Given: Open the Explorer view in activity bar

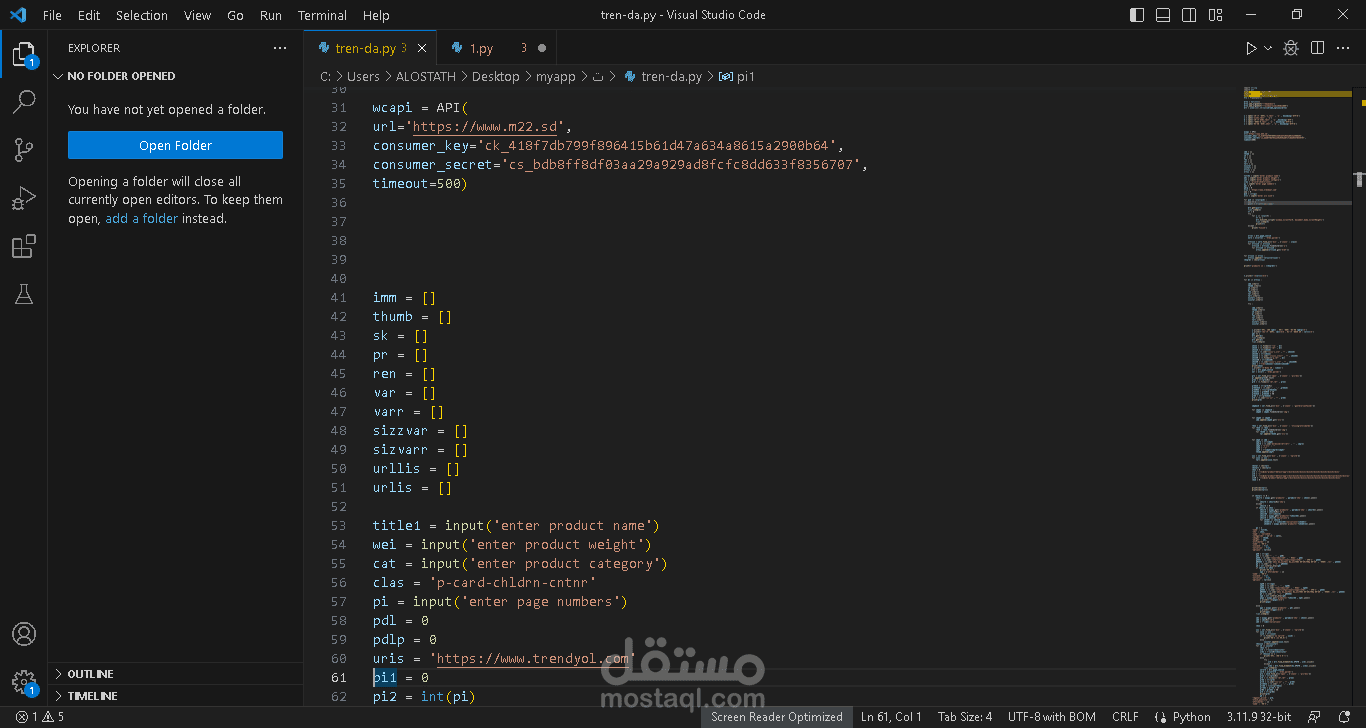Looking at the screenshot, I should (24, 54).
